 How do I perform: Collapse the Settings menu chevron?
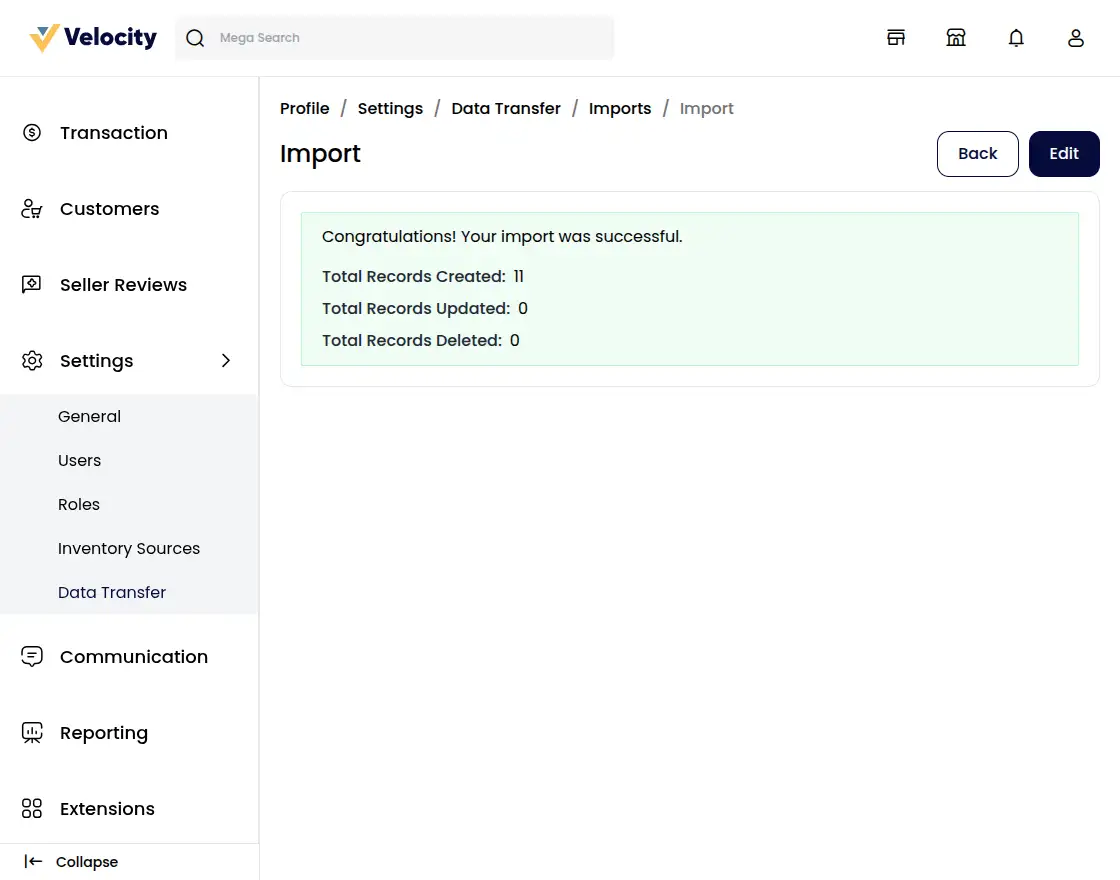(x=226, y=361)
